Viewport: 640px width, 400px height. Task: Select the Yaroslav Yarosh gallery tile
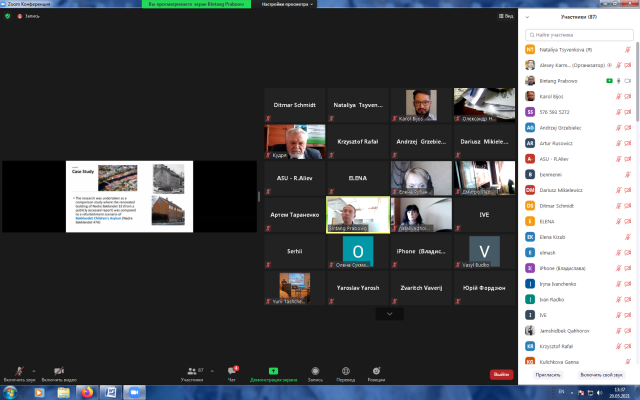pyautogui.click(x=358, y=288)
